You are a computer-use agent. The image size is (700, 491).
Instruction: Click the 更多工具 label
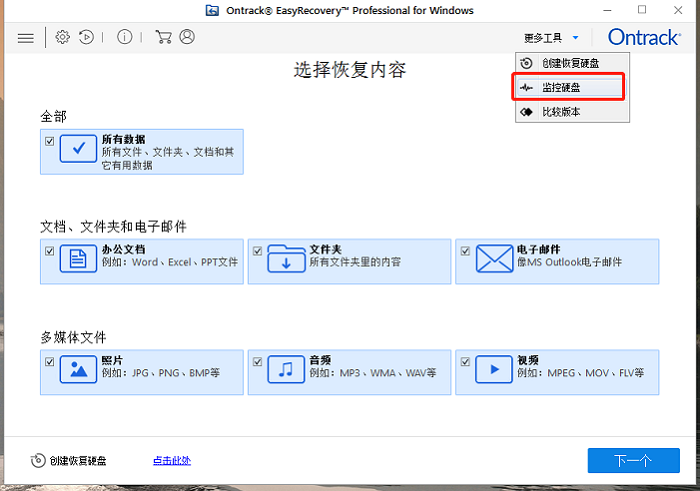(x=543, y=38)
